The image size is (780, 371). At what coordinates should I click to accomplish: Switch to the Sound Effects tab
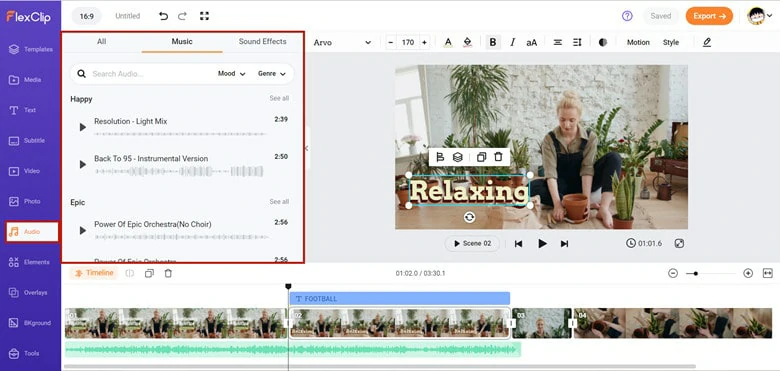[262, 41]
